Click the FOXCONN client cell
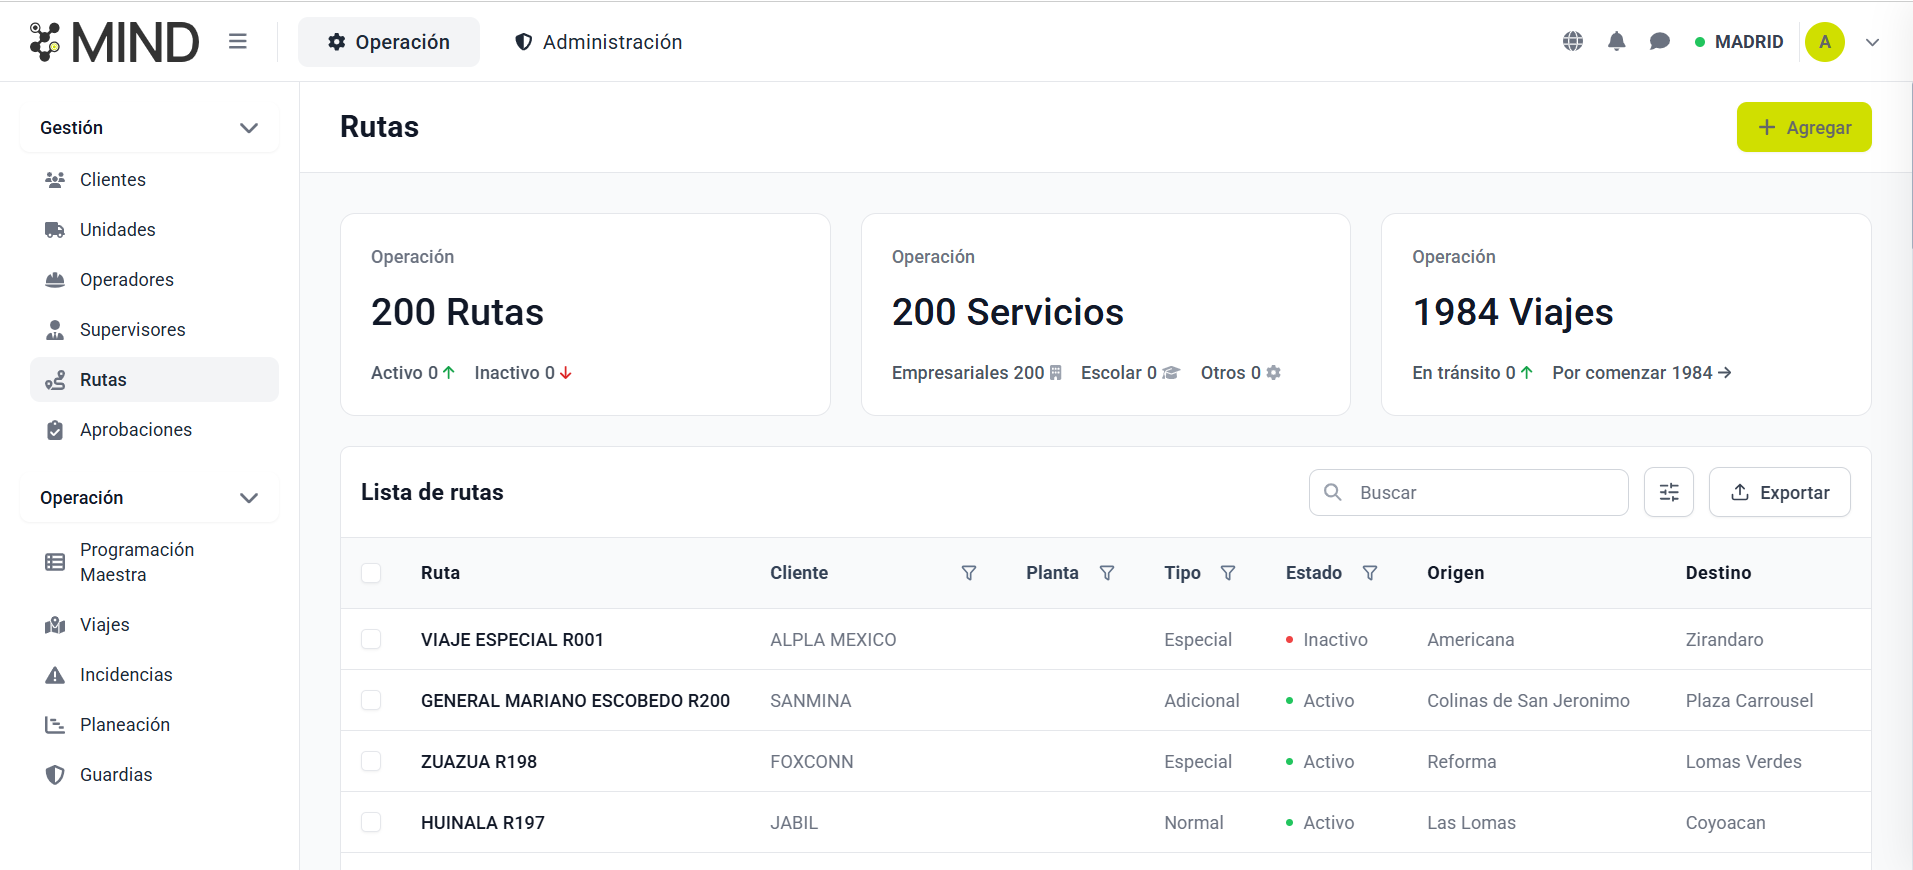This screenshot has height=870, width=1913. 812,762
